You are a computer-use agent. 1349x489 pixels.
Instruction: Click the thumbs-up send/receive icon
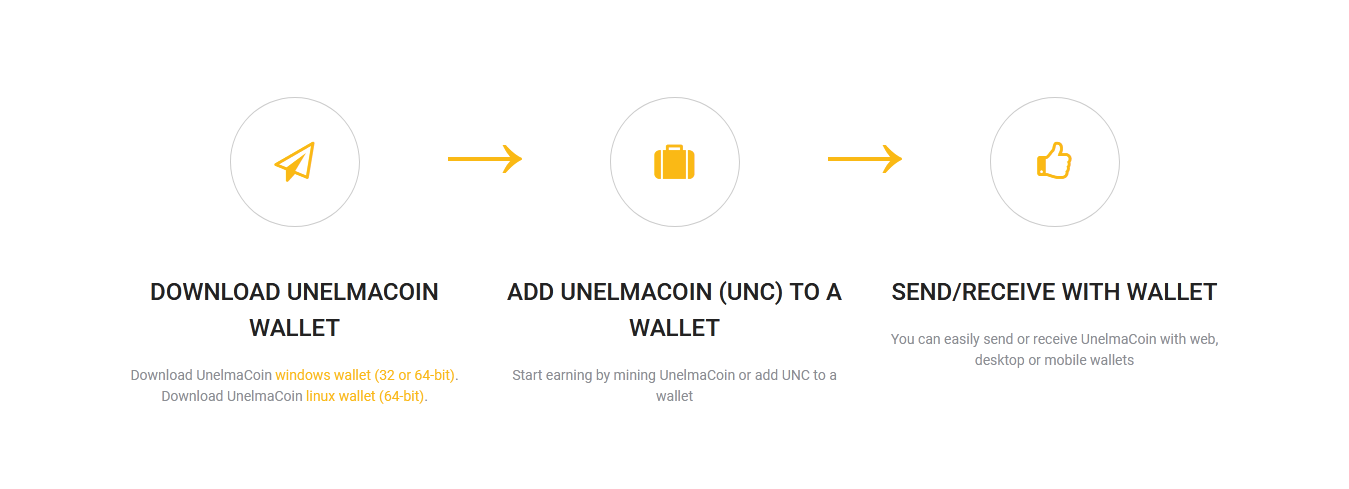pyautogui.click(x=1054, y=161)
